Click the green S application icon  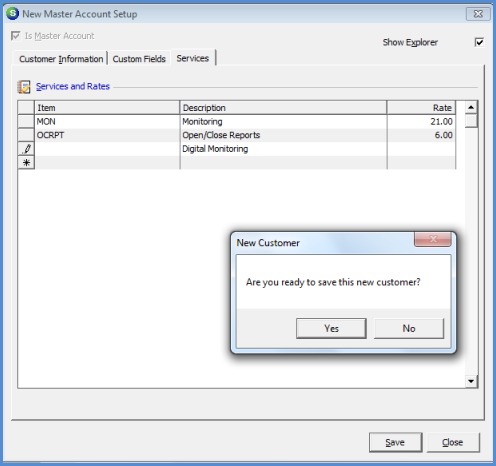point(12,13)
